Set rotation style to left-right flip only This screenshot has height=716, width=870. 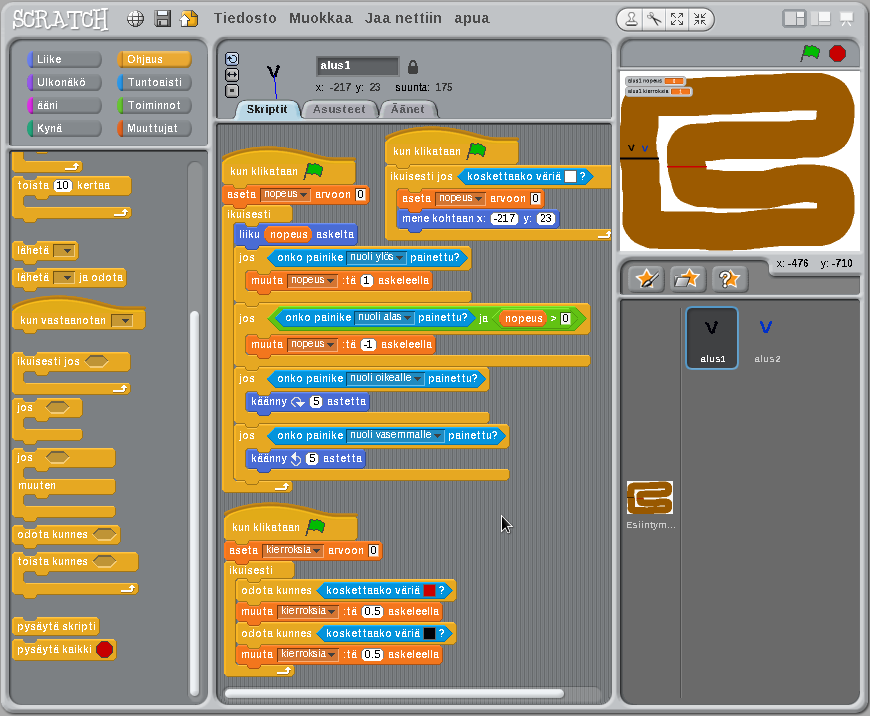pyautogui.click(x=232, y=74)
